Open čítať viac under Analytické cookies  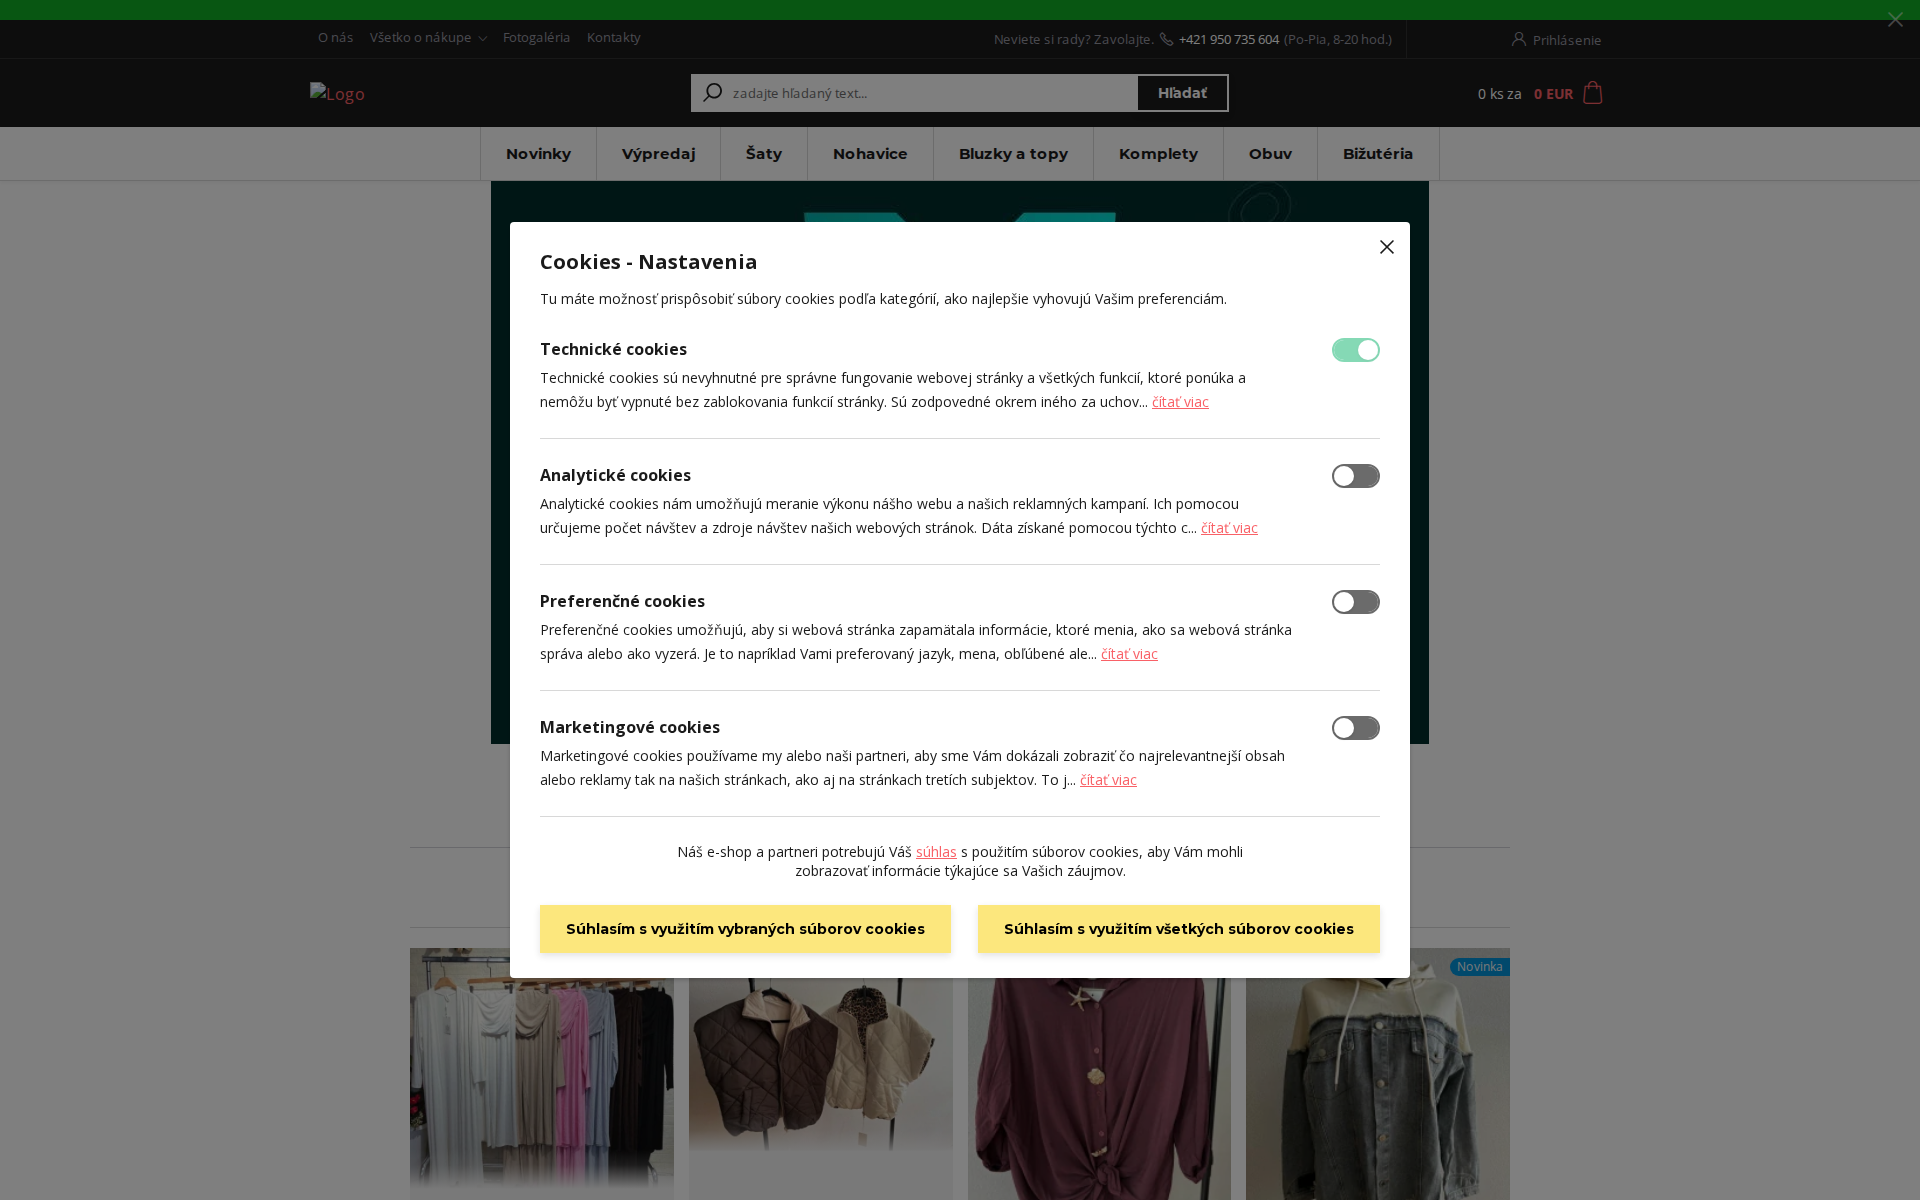[x=1229, y=528]
